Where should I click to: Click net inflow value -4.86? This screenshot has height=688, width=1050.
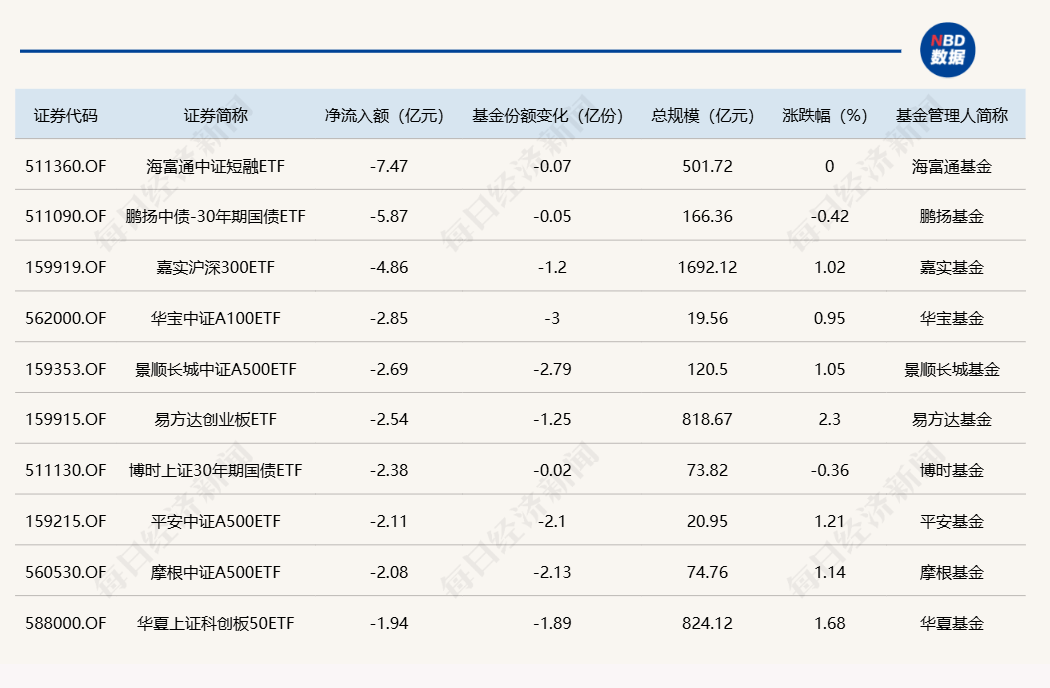tap(388, 267)
